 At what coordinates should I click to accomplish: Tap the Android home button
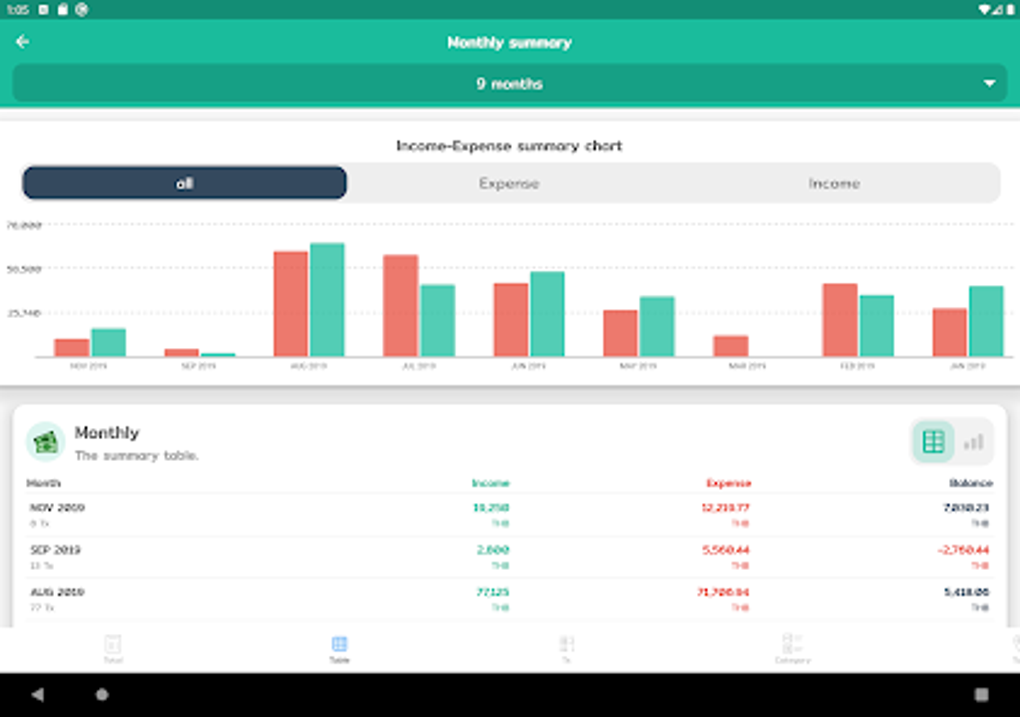100,692
